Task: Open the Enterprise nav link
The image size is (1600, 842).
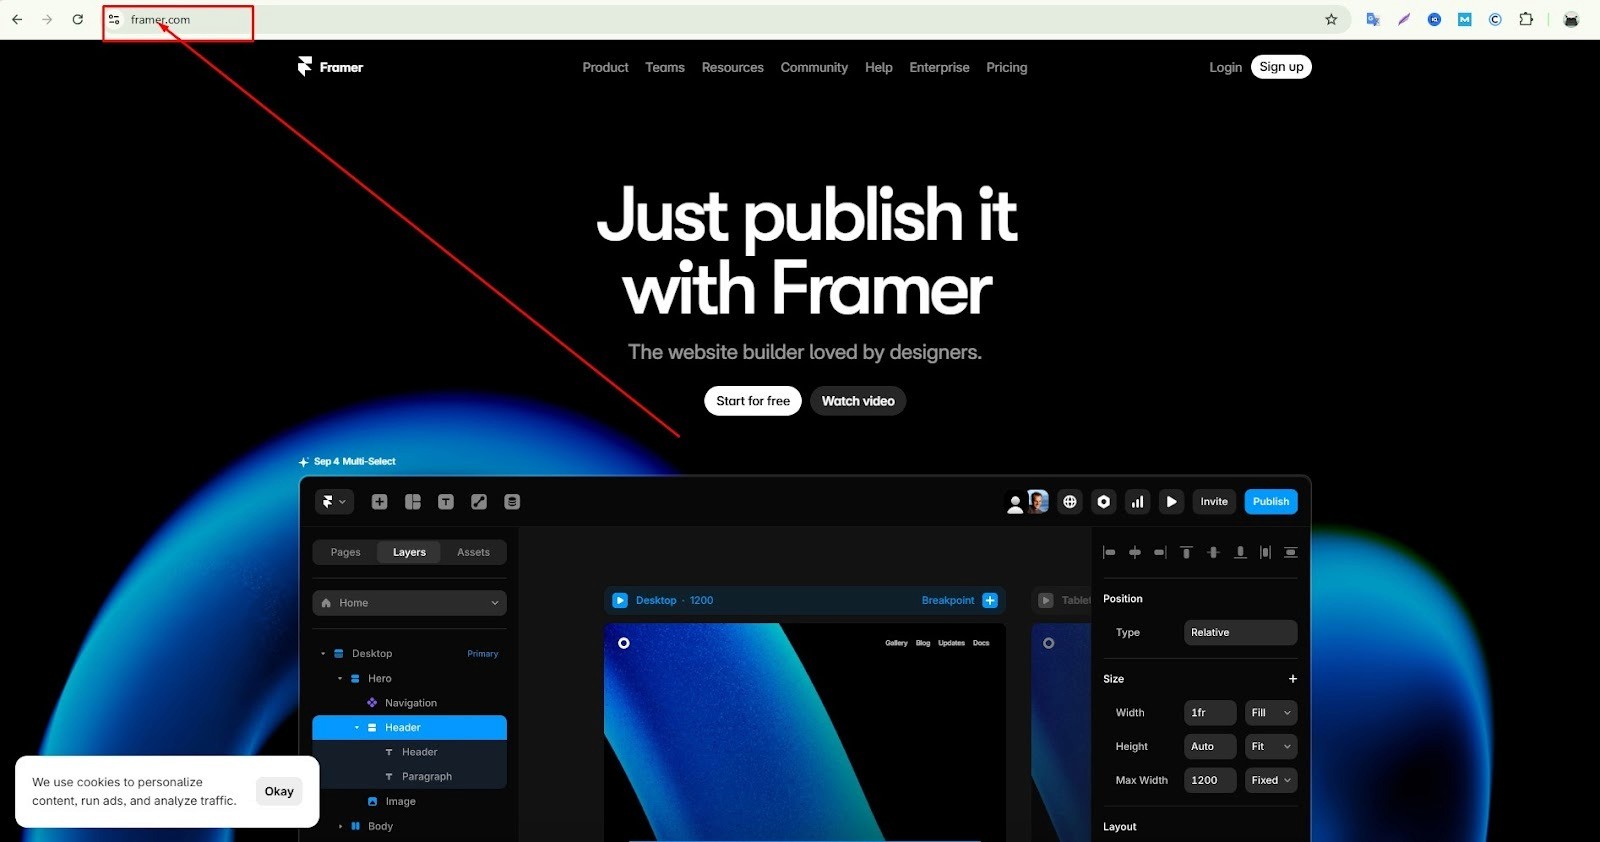Action: click(939, 68)
